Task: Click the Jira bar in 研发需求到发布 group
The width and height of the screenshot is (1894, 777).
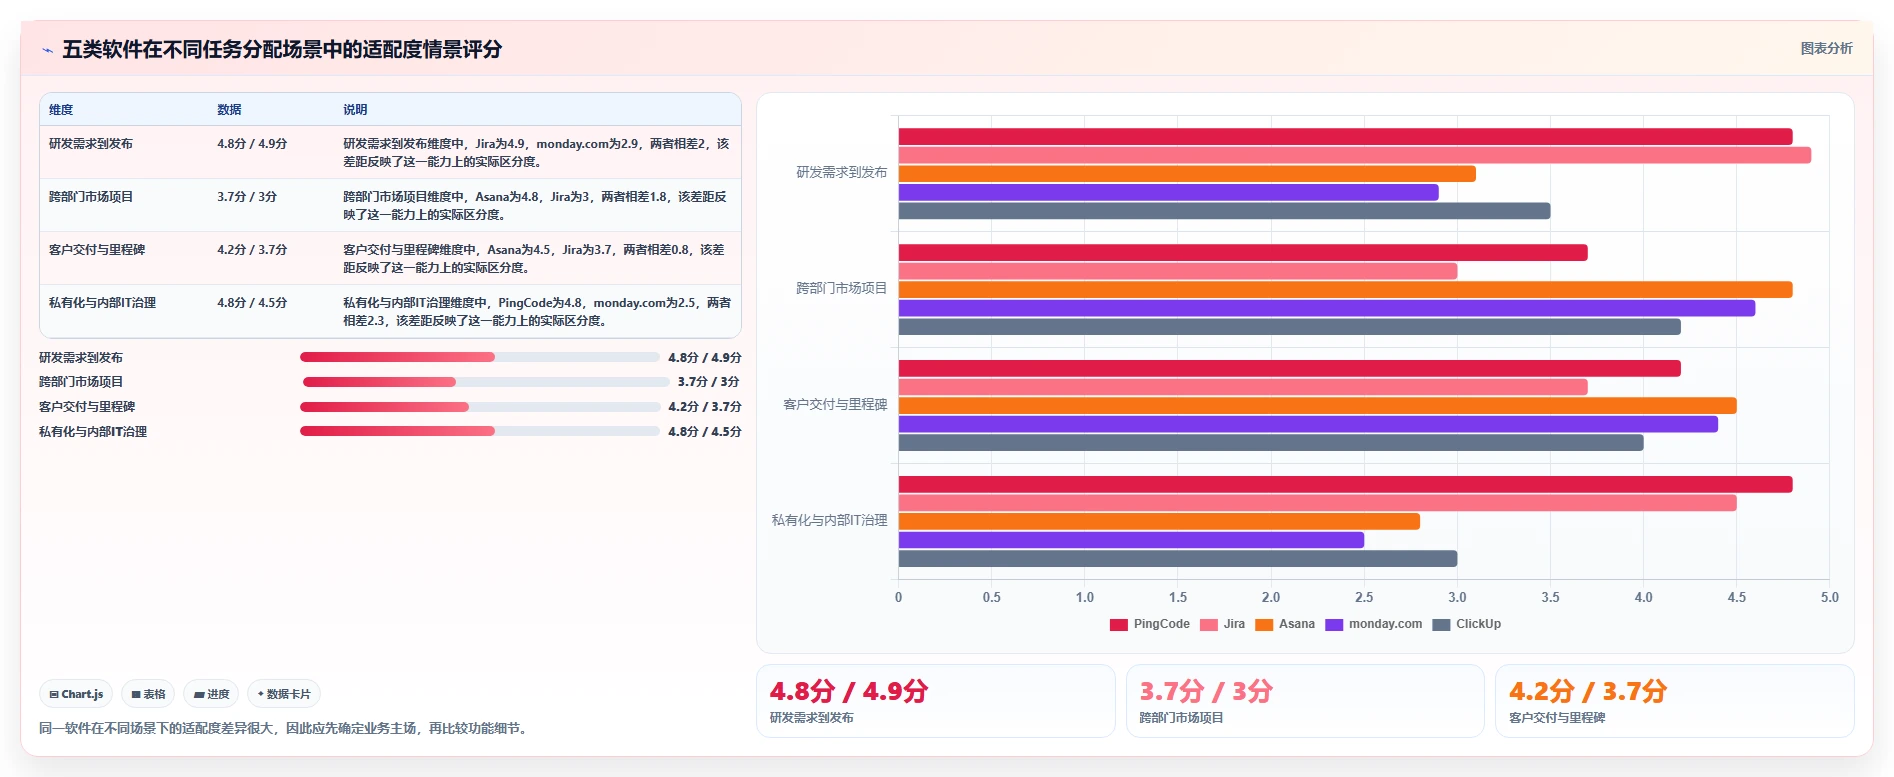Action: (1354, 155)
